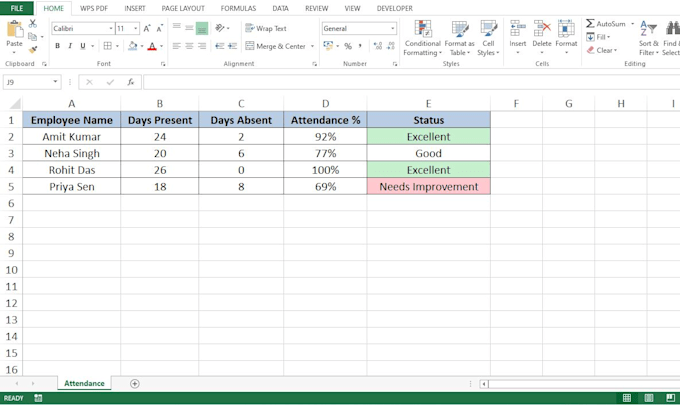Open the Fill menu button
Screen dimensions: 680x405
tap(598, 37)
